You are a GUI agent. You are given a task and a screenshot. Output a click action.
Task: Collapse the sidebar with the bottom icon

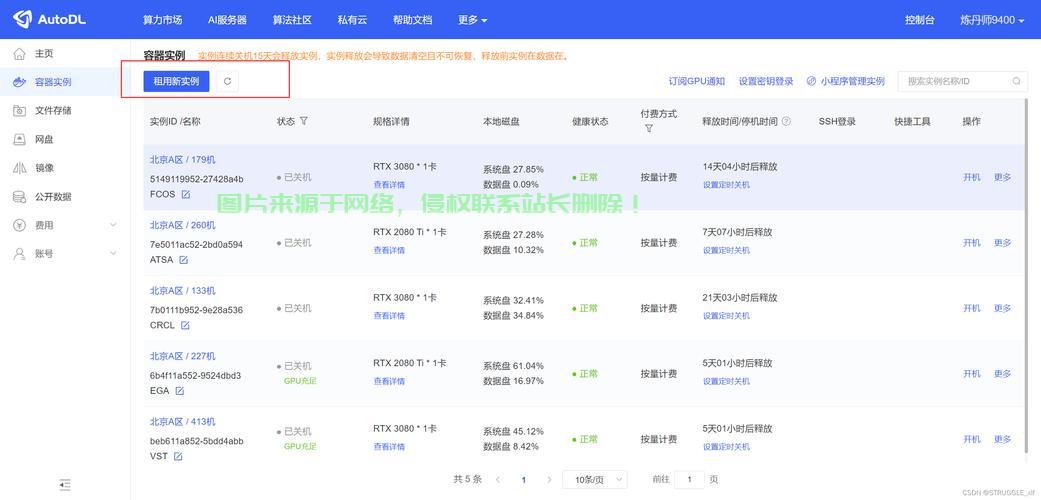point(65,485)
